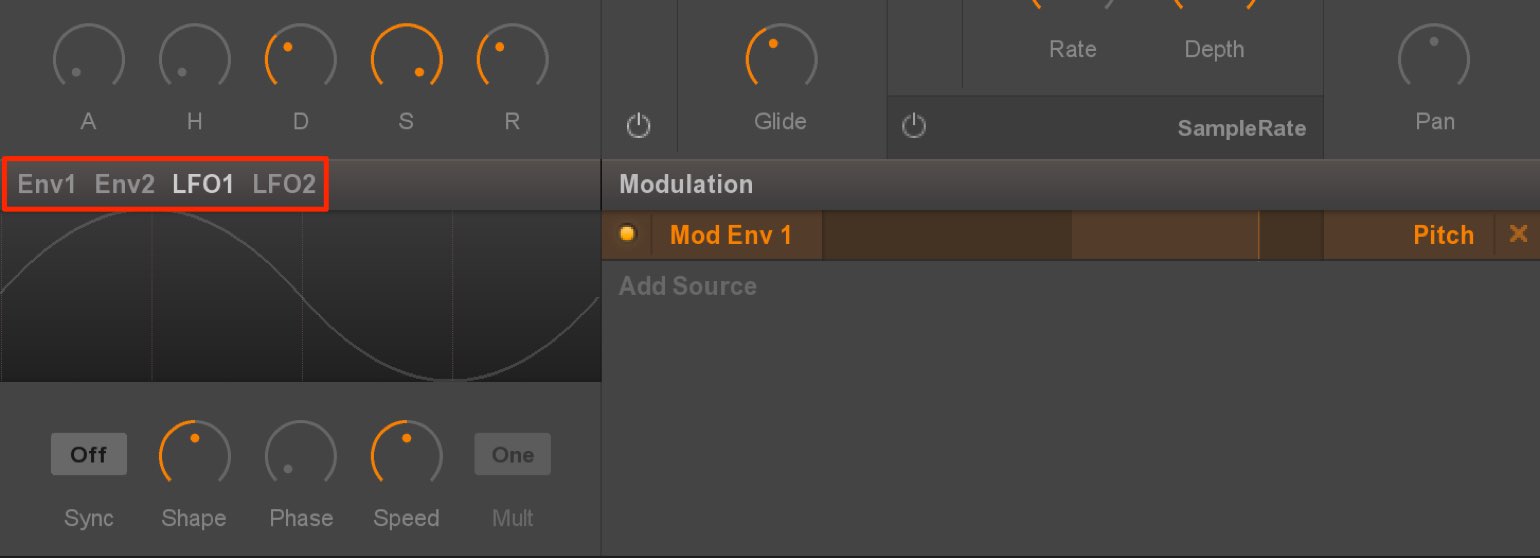Toggle the SampleRate power button
The image size is (1540, 558).
[x=914, y=126]
